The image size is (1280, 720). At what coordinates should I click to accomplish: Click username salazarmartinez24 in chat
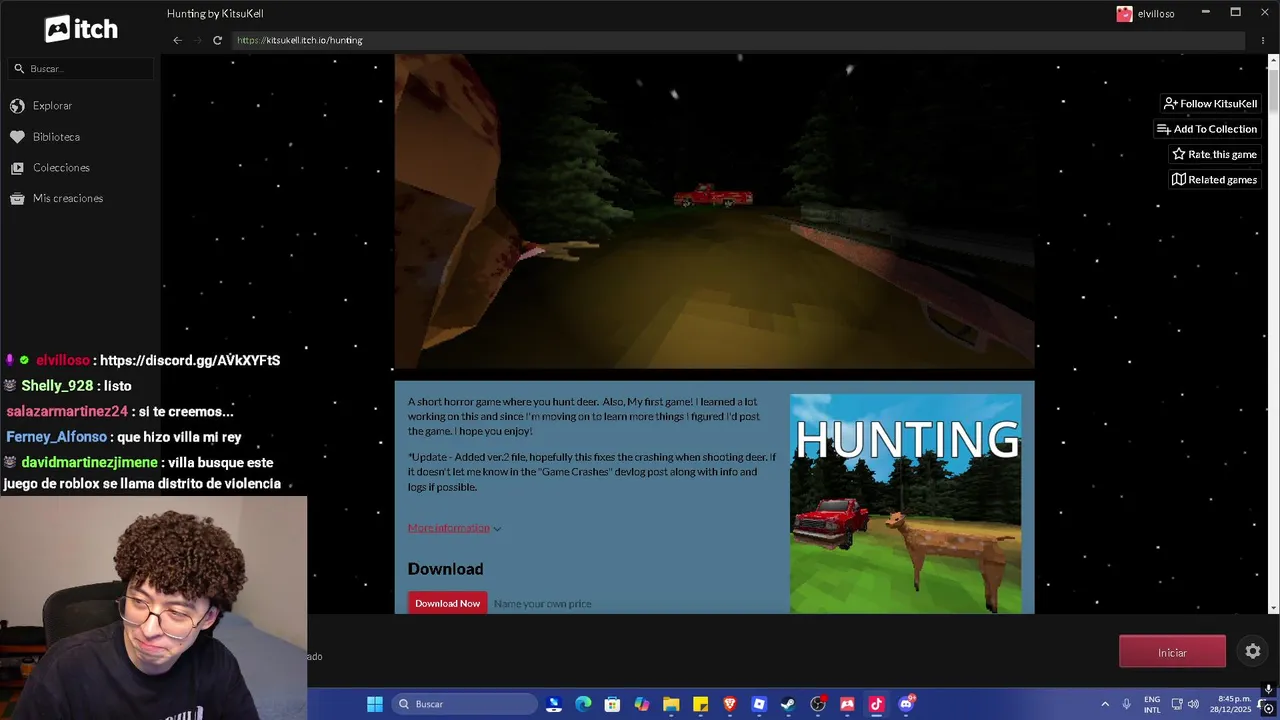tap(67, 411)
